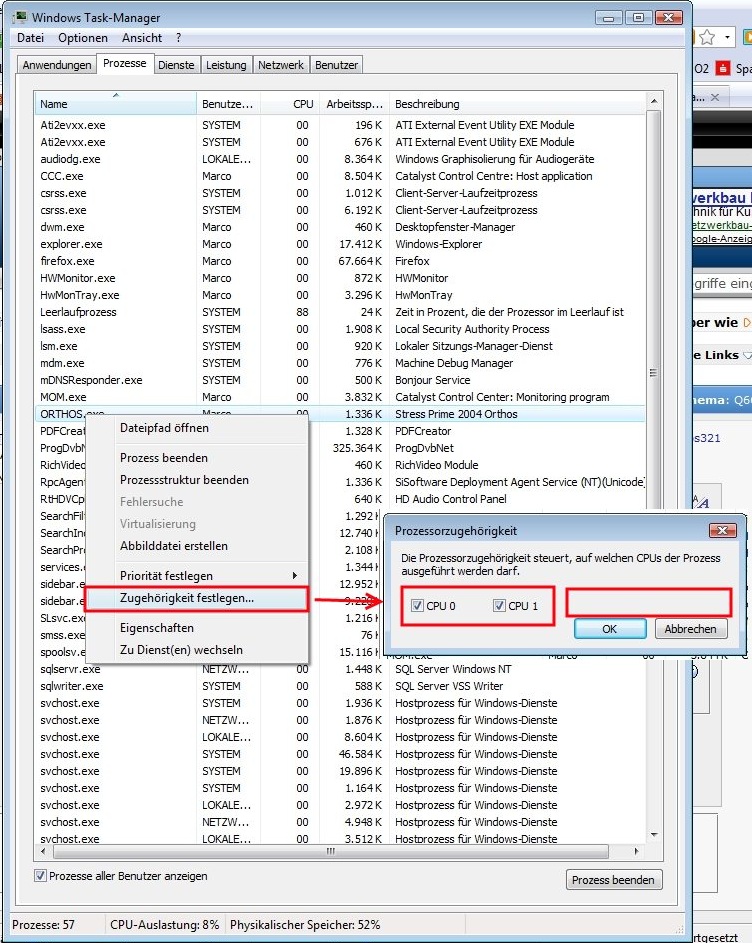Open dropdown arrow next to browser star
752x943 pixels.
tap(727, 37)
